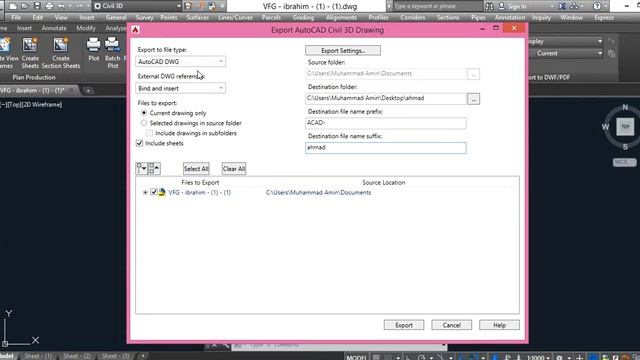Click the Select All button
Screen dimensions: 640x360
tap(196, 169)
